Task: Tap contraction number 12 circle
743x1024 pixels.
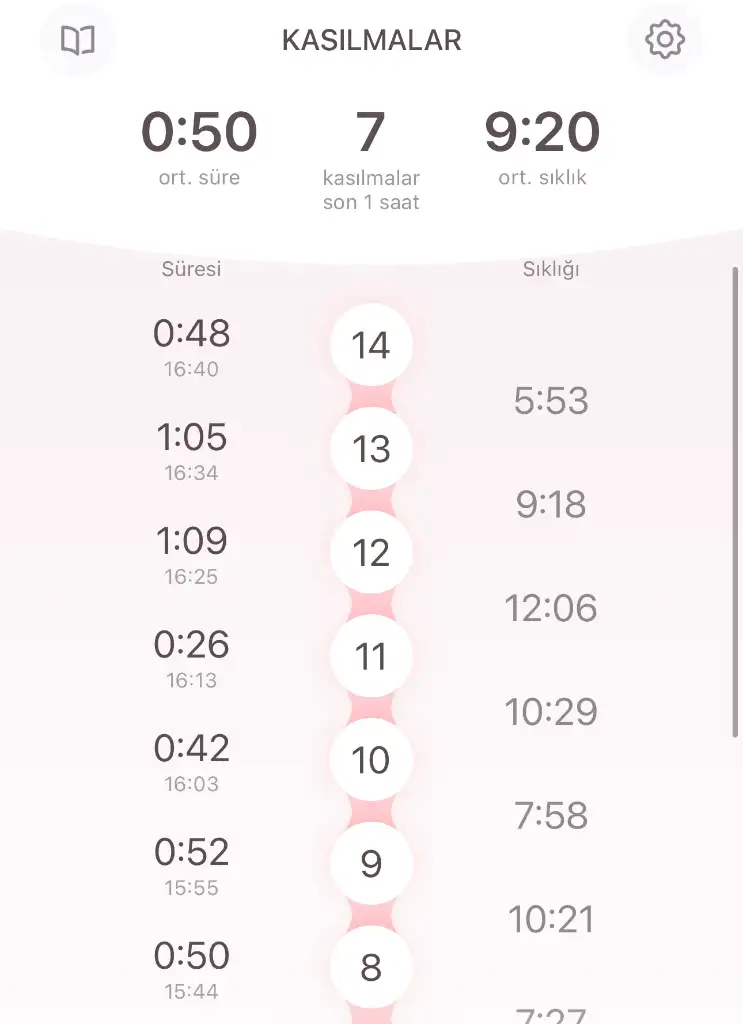Action: pos(371,552)
